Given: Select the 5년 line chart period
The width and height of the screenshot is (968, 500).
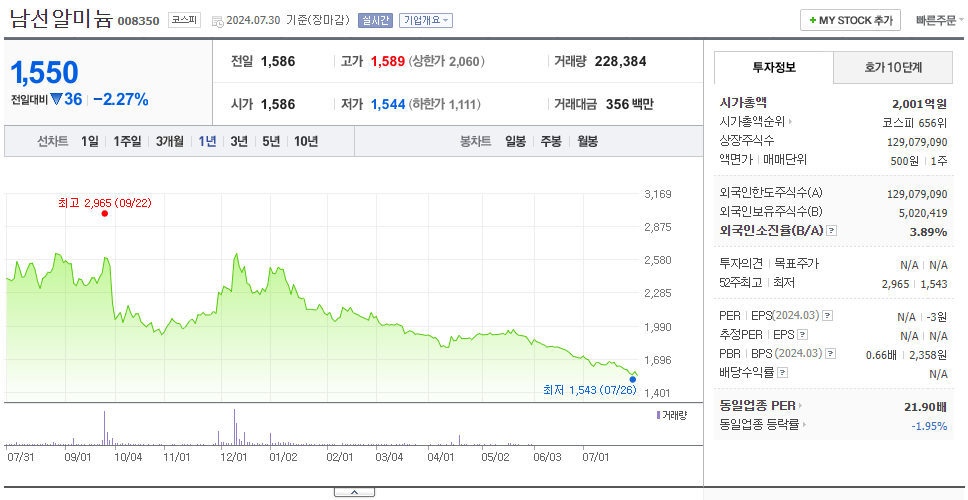Looking at the screenshot, I should 271,141.
